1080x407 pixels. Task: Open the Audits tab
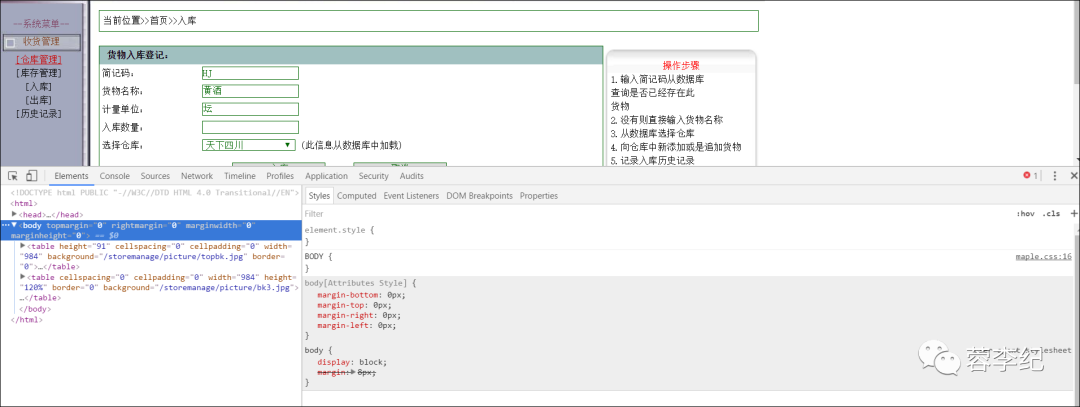click(x=412, y=176)
